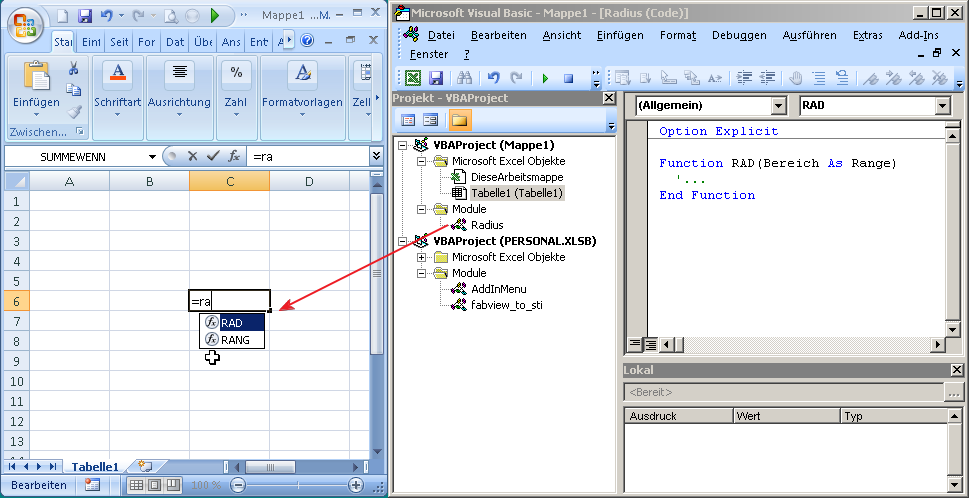
Task: Switch to Page Break Preview in Excel's status bar
Action: pos(173,485)
